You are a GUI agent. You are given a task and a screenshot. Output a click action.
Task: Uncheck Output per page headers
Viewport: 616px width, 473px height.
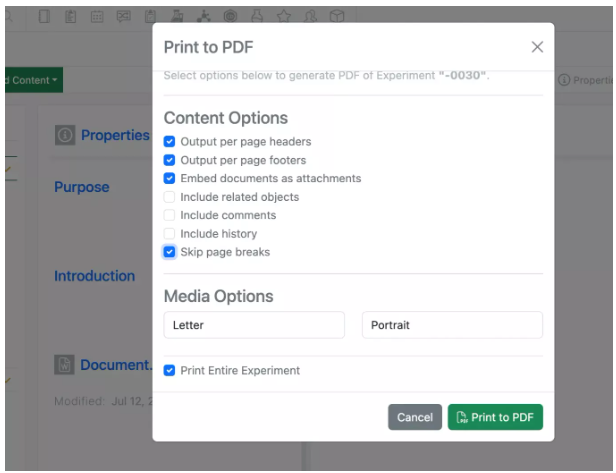coord(170,142)
